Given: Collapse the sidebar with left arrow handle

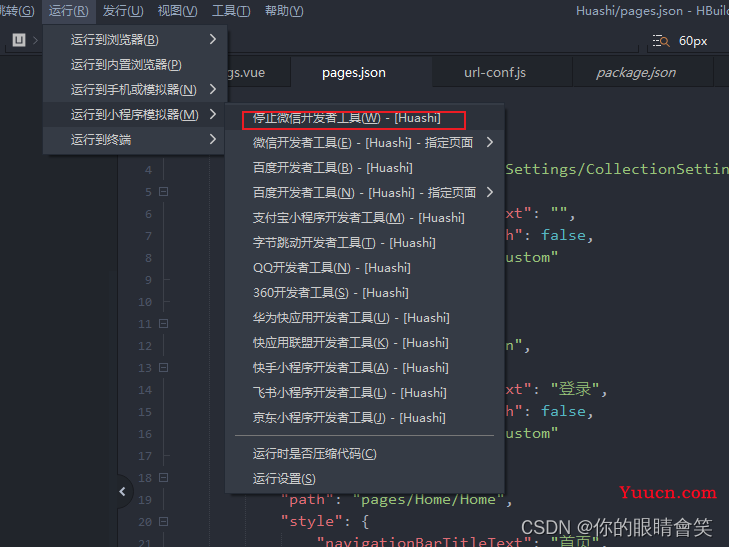Looking at the screenshot, I should pyautogui.click(x=123, y=491).
